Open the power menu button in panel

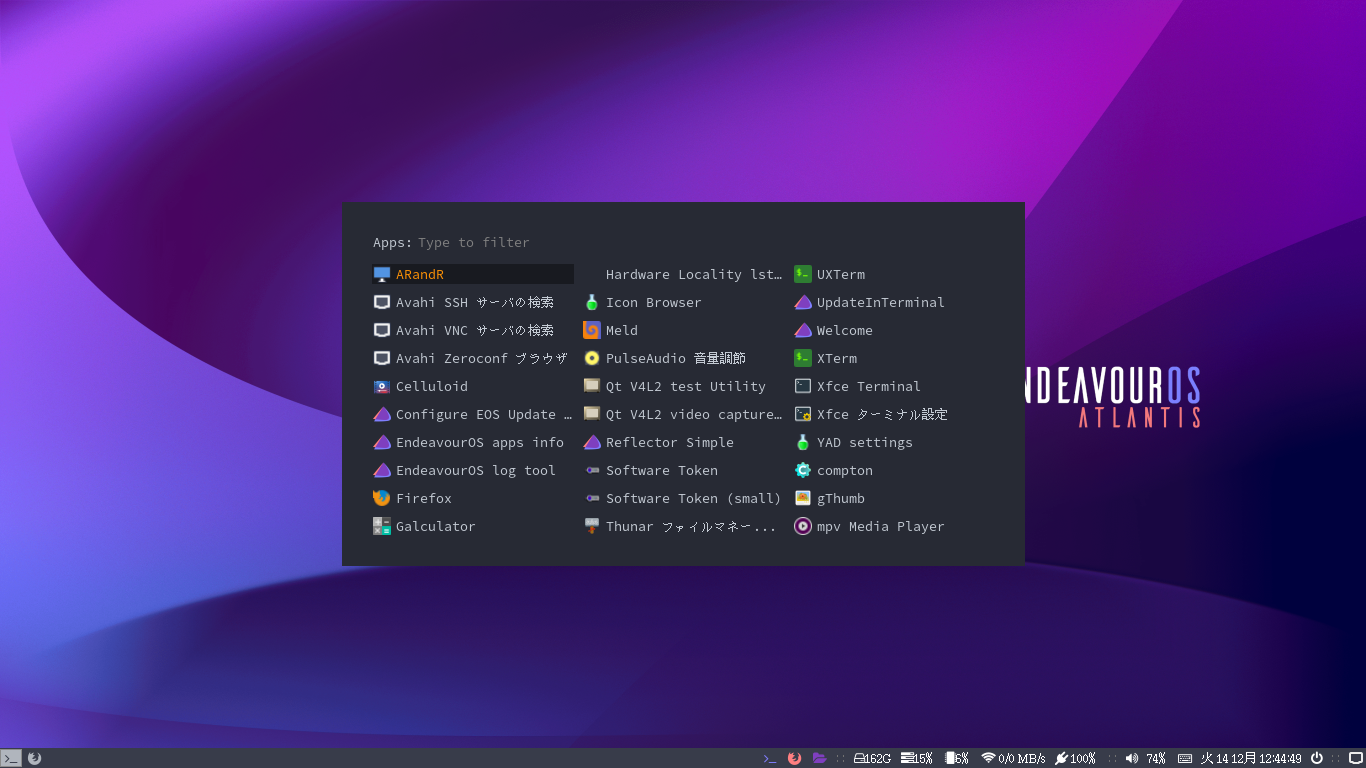(x=1317, y=758)
